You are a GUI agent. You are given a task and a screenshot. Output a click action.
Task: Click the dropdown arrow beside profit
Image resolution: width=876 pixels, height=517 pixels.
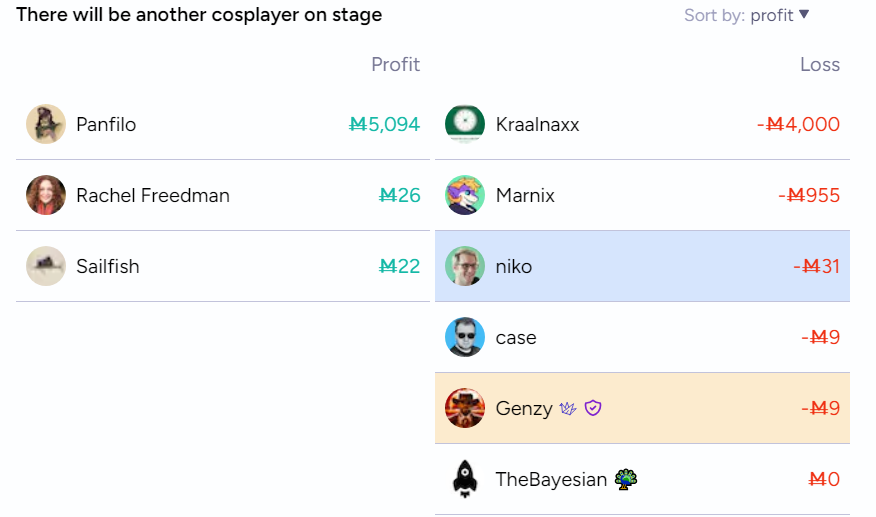[x=804, y=14]
